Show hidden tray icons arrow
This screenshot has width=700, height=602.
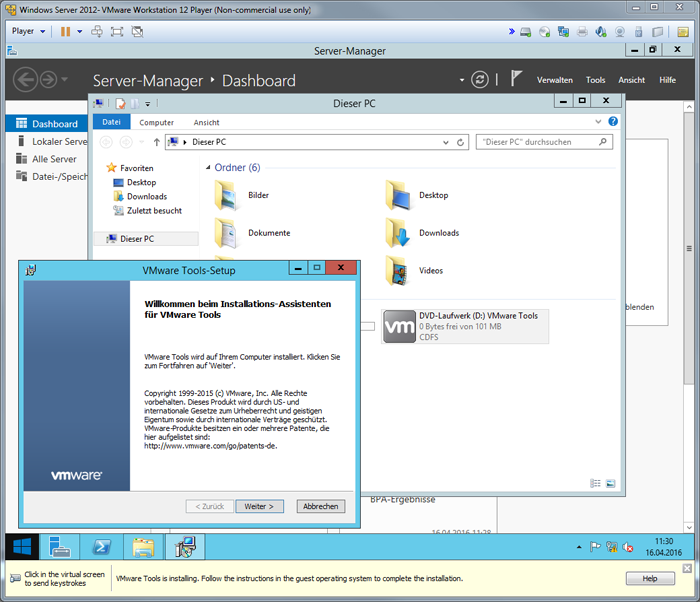coord(579,547)
